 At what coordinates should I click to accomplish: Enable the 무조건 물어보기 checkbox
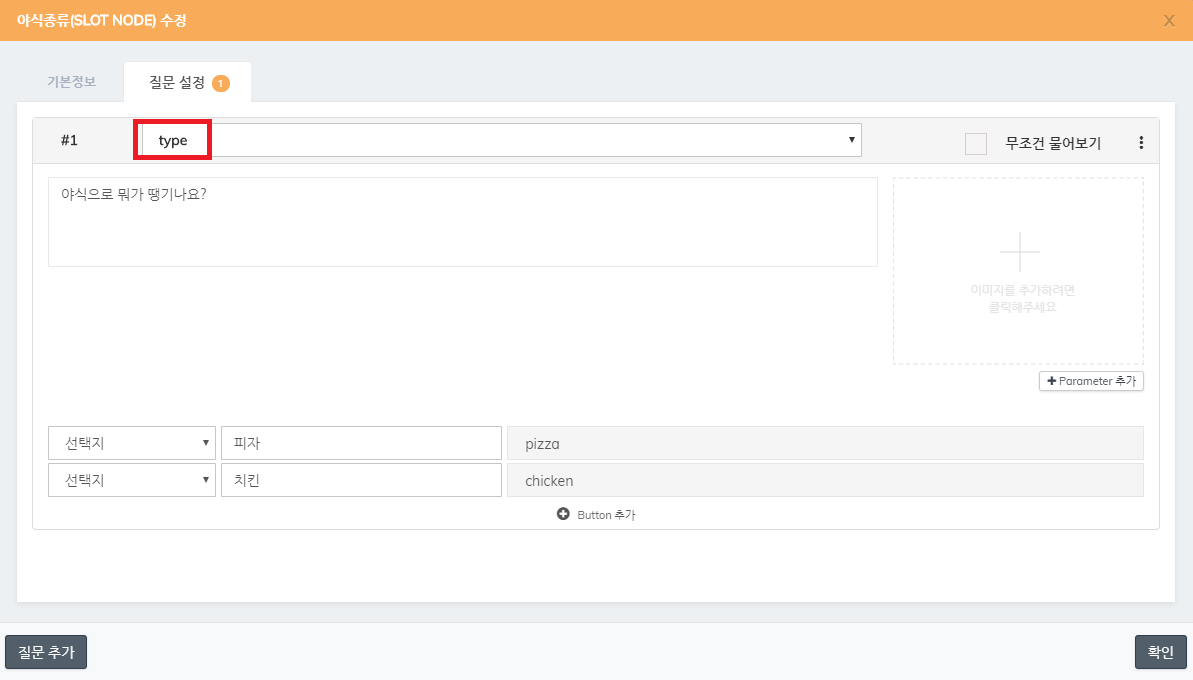pyautogui.click(x=975, y=143)
